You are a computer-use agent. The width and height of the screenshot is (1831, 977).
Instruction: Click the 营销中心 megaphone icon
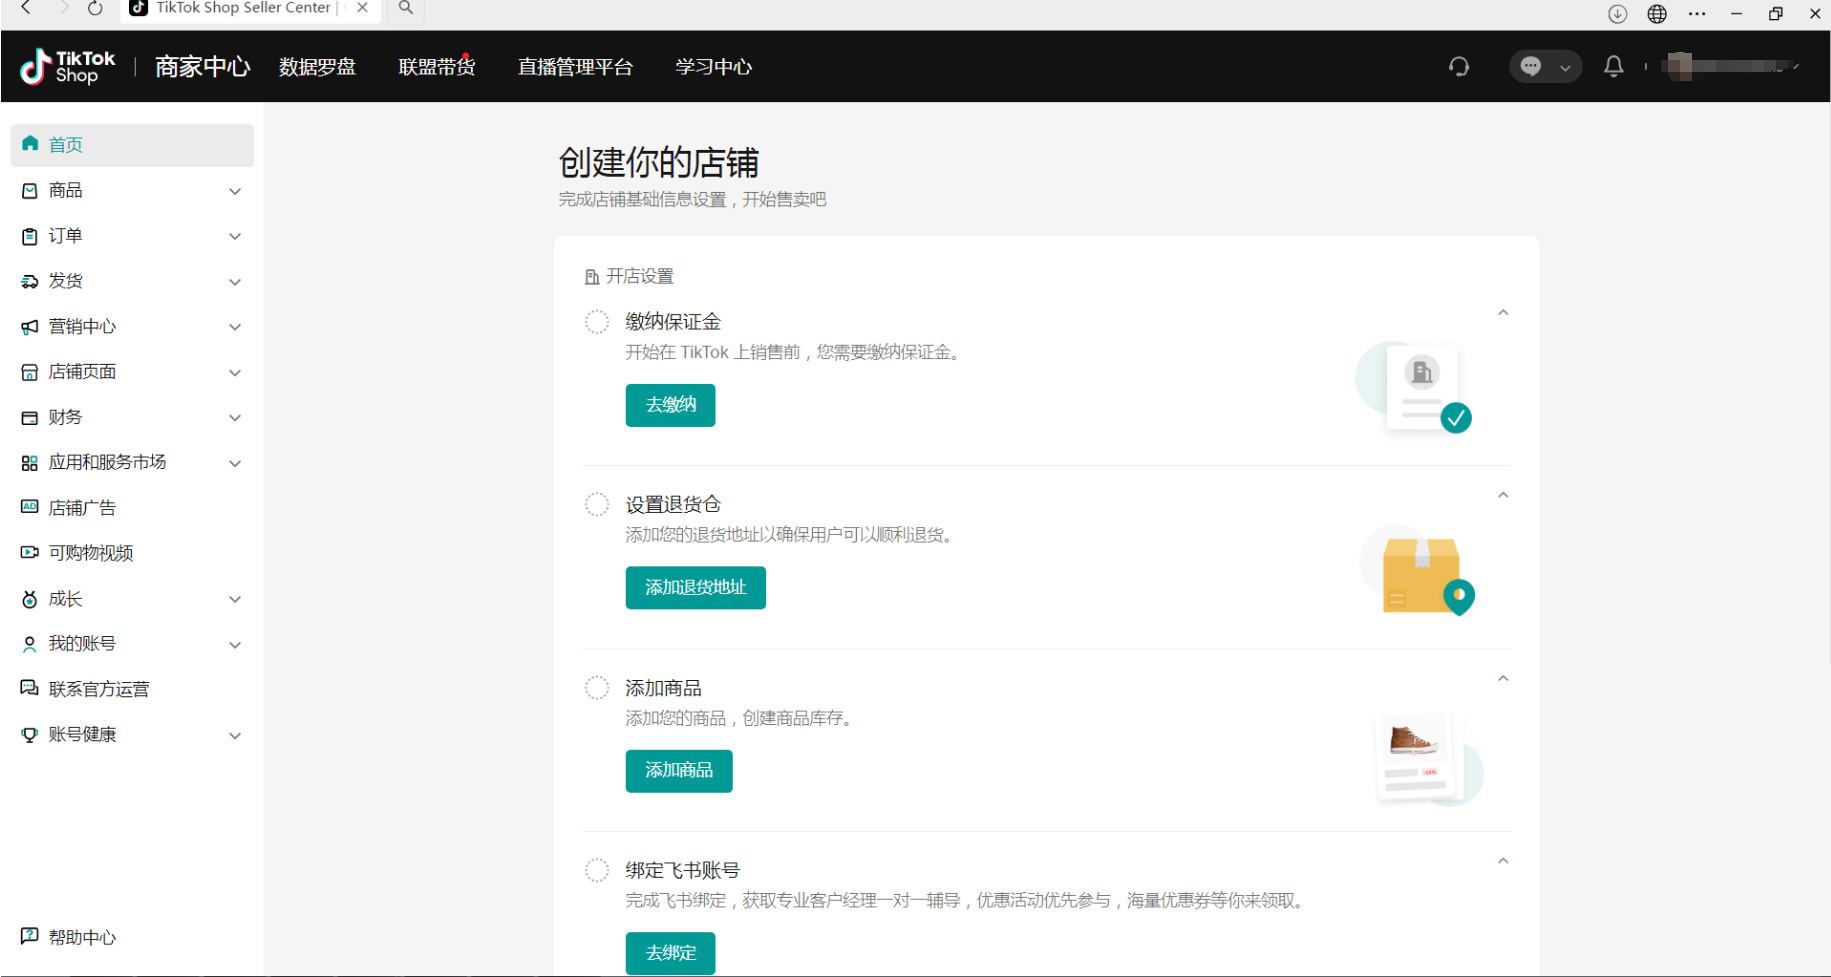tap(30, 327)
